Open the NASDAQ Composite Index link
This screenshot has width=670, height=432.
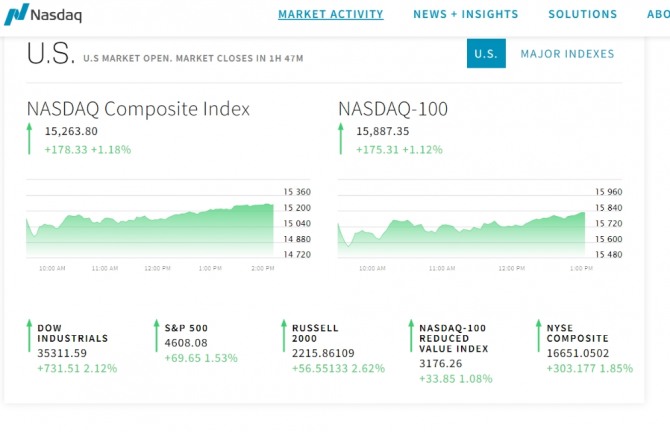point(138,109)
